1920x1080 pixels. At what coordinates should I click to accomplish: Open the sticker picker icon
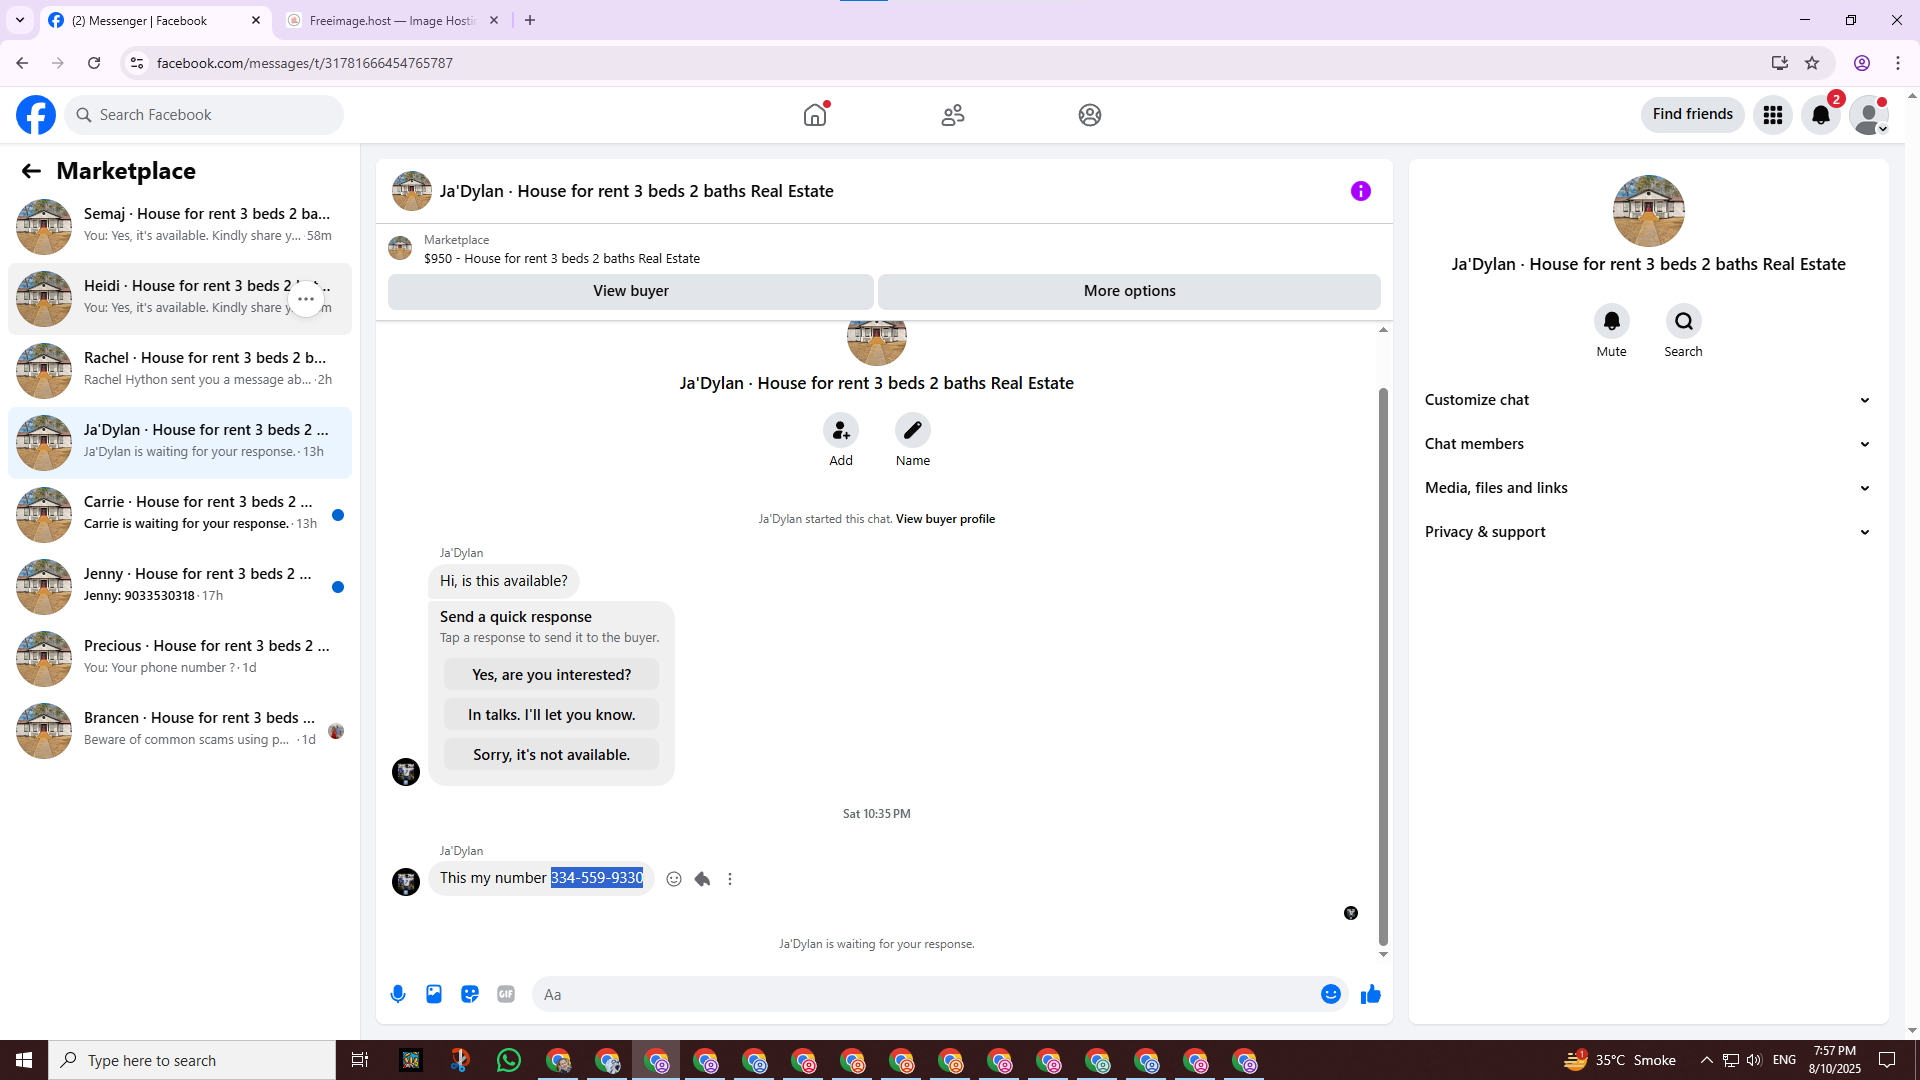(x=470, y=994)
